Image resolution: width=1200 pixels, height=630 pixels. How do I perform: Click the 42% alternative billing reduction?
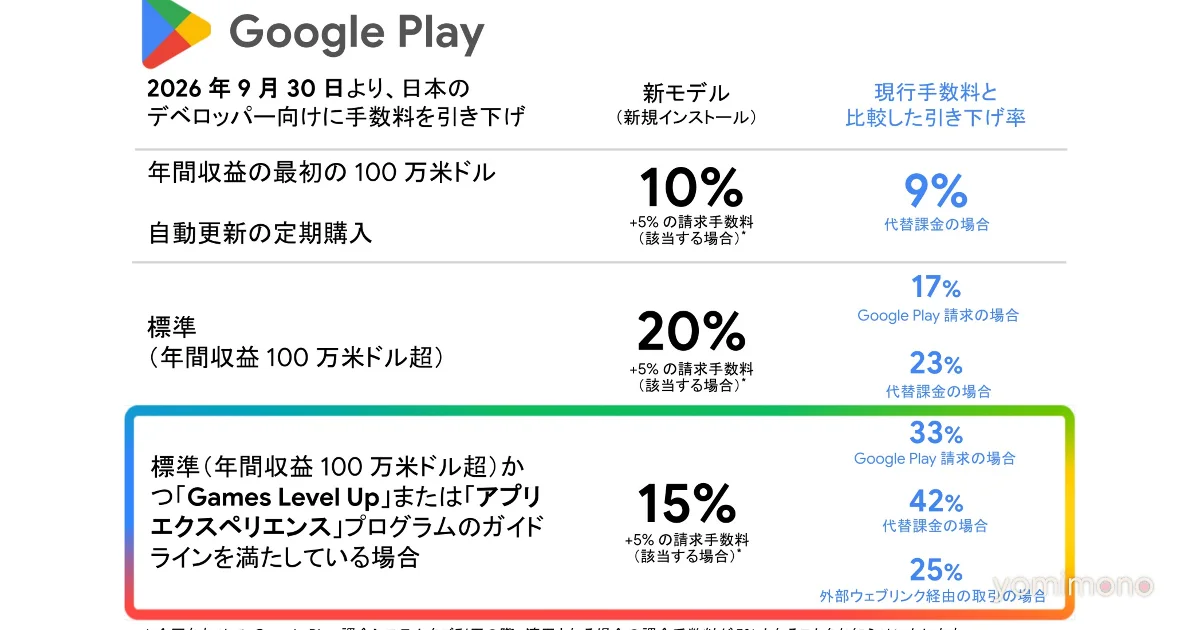click(x=936, y=500)
